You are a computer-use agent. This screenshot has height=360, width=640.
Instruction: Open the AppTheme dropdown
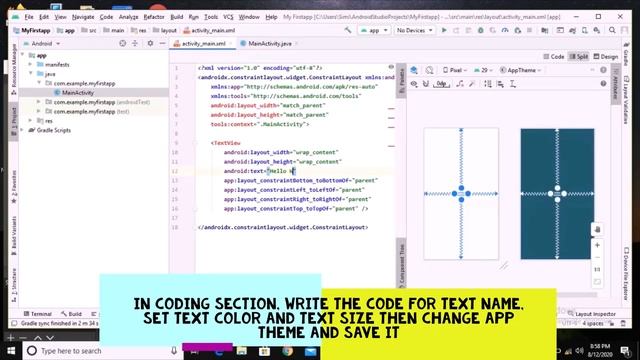[x=520, y=70]
